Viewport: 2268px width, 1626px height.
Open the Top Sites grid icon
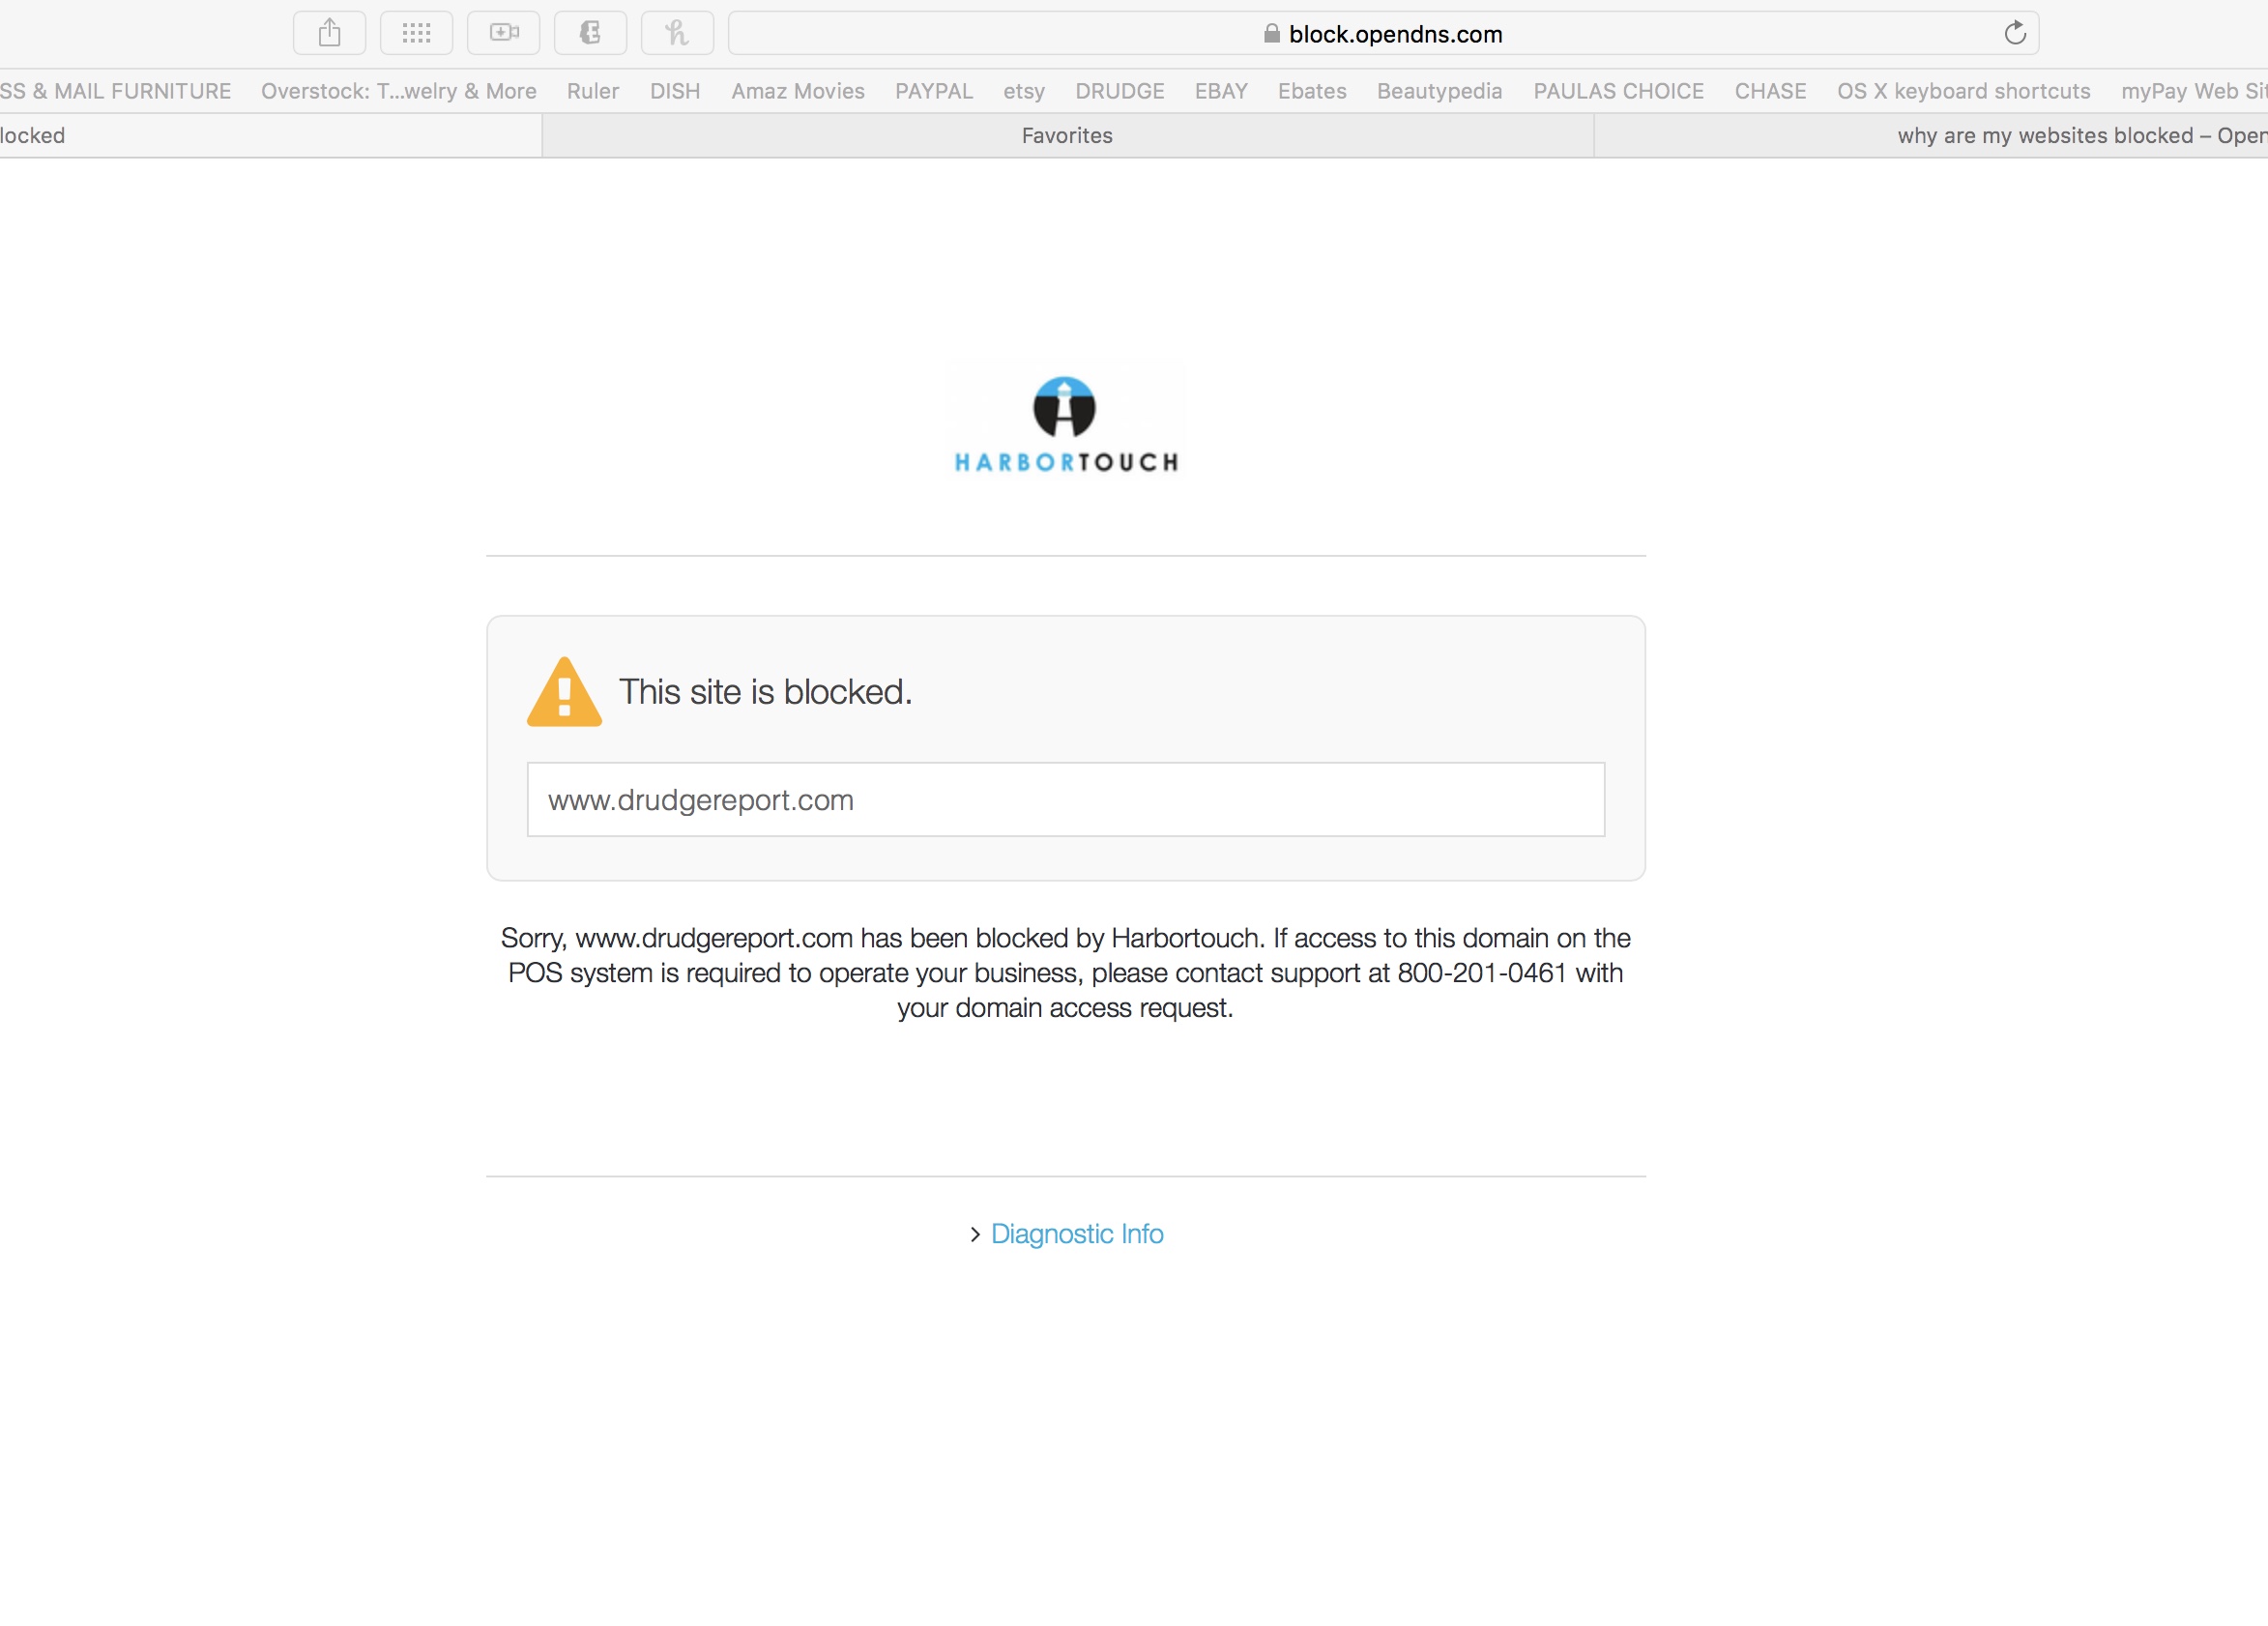pyautogui.click(x=416, y=34)
